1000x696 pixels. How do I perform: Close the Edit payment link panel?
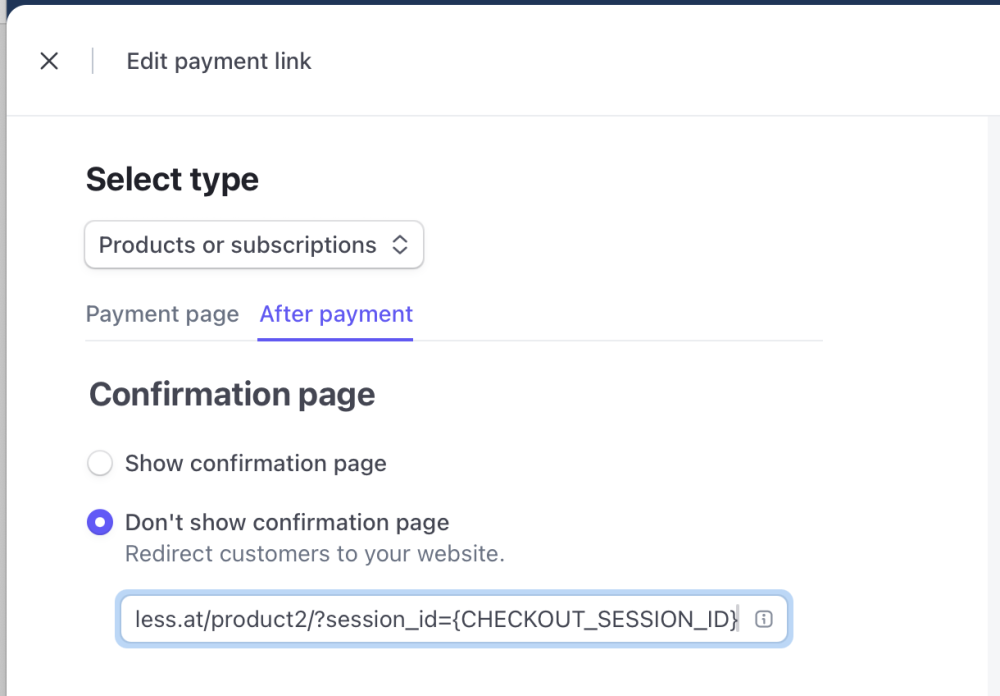coord(49,61)
